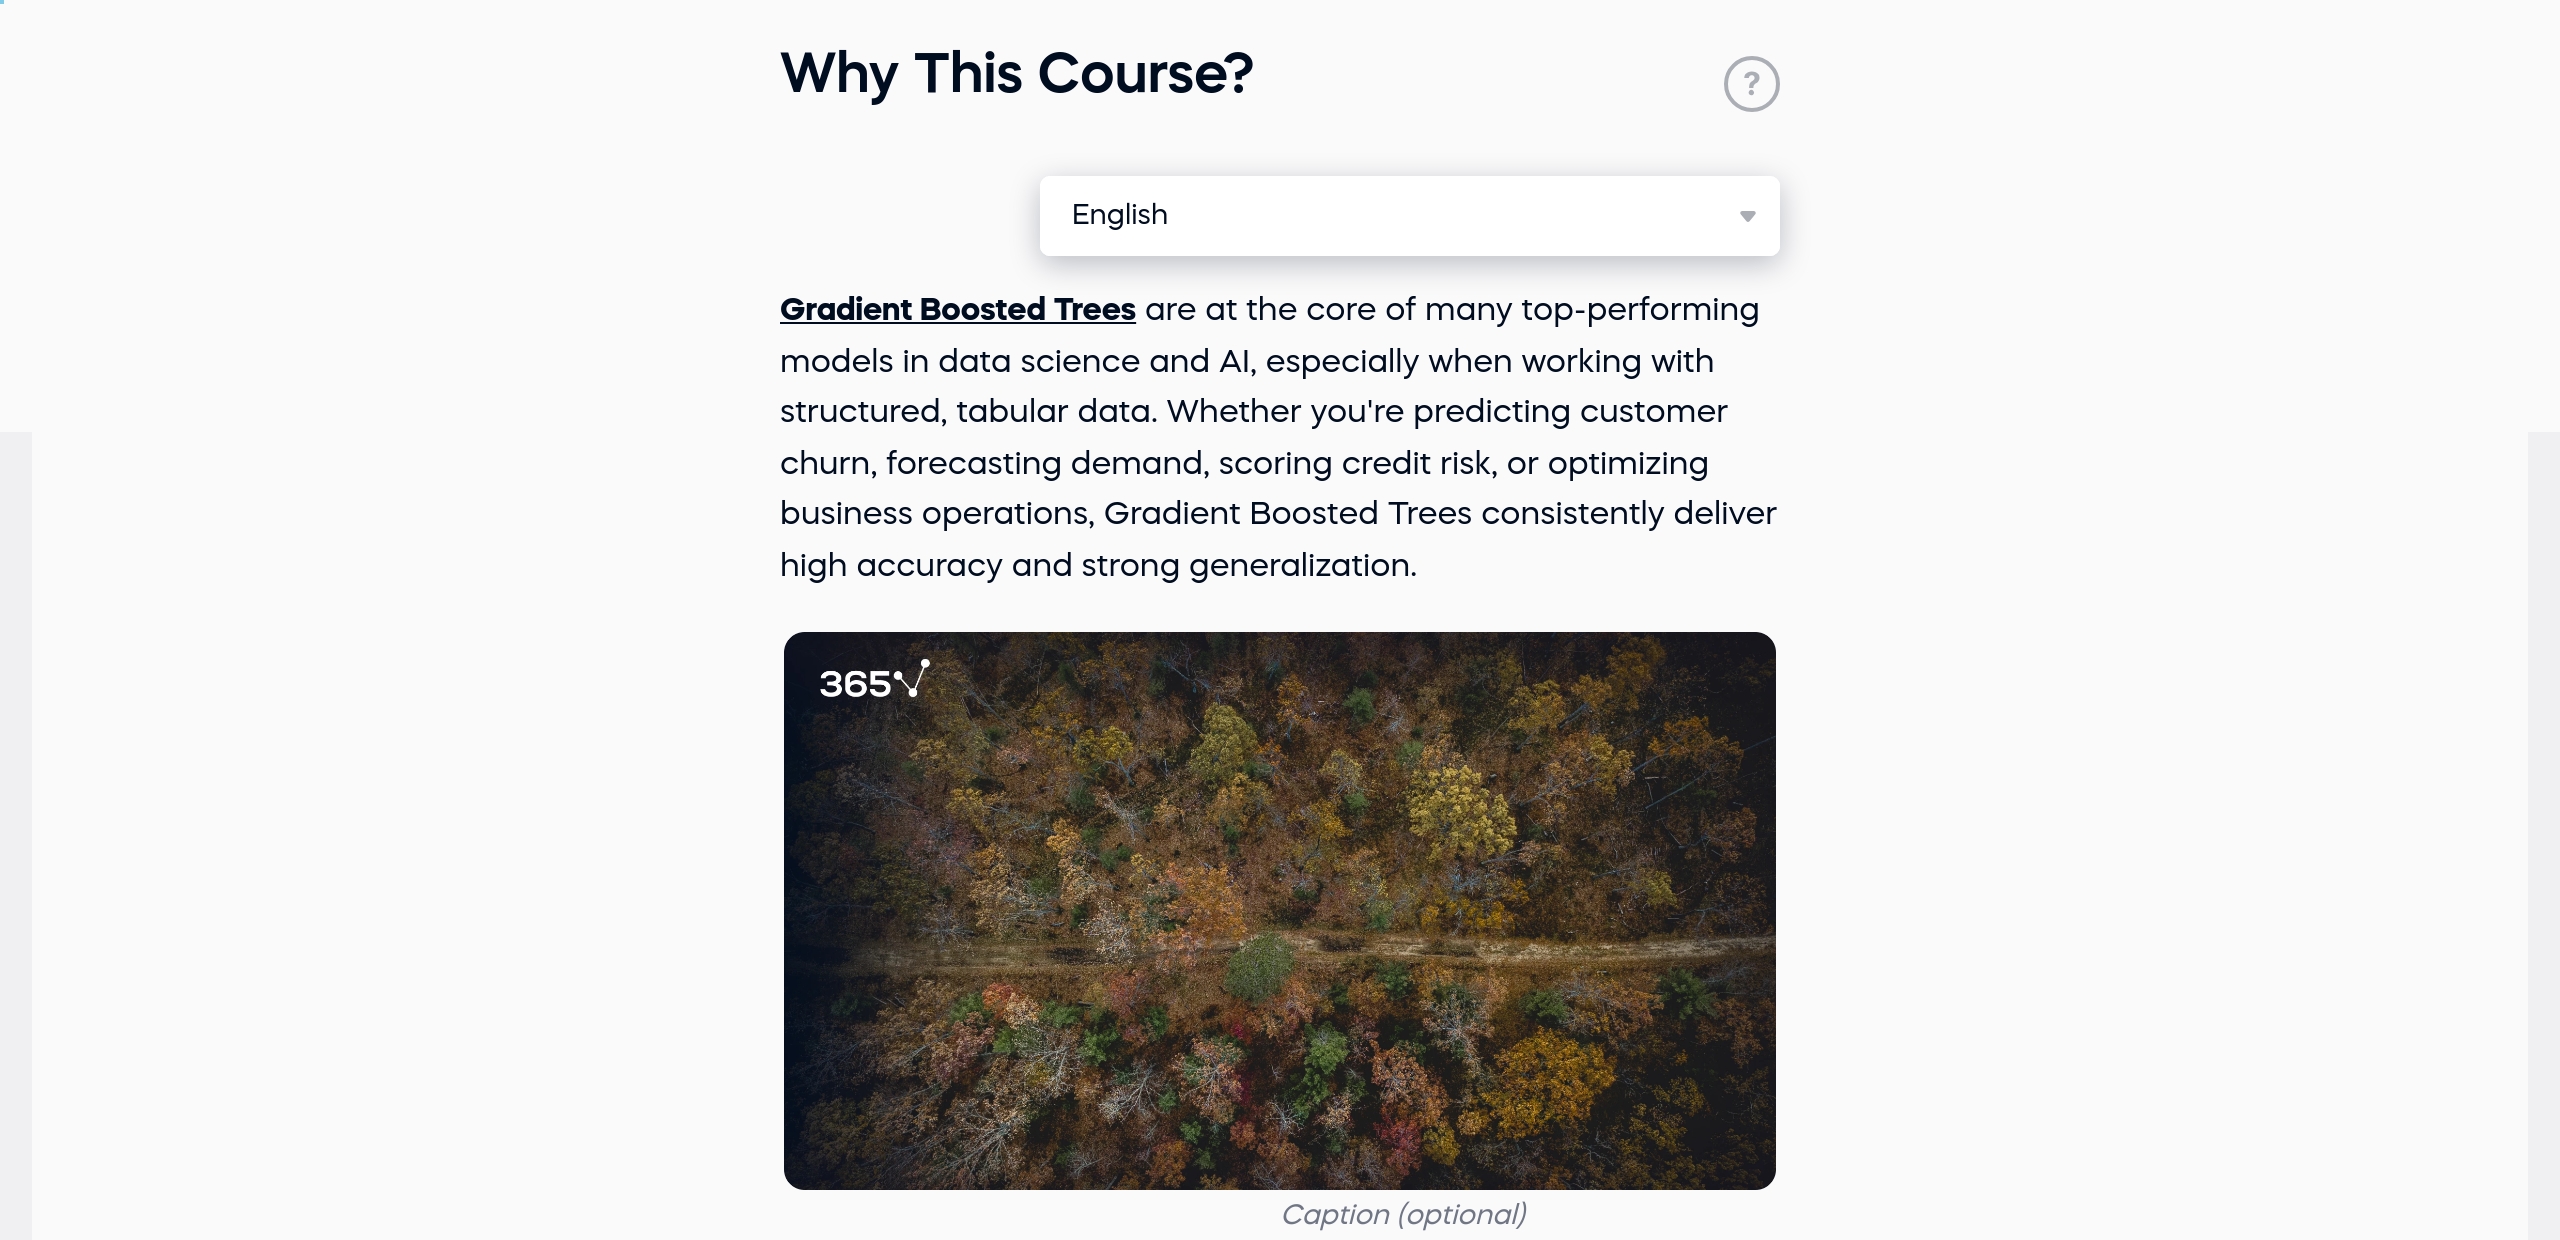Select the English option in the language box
This screenshot has width=2560, height=1240.
click(1119, 215)
